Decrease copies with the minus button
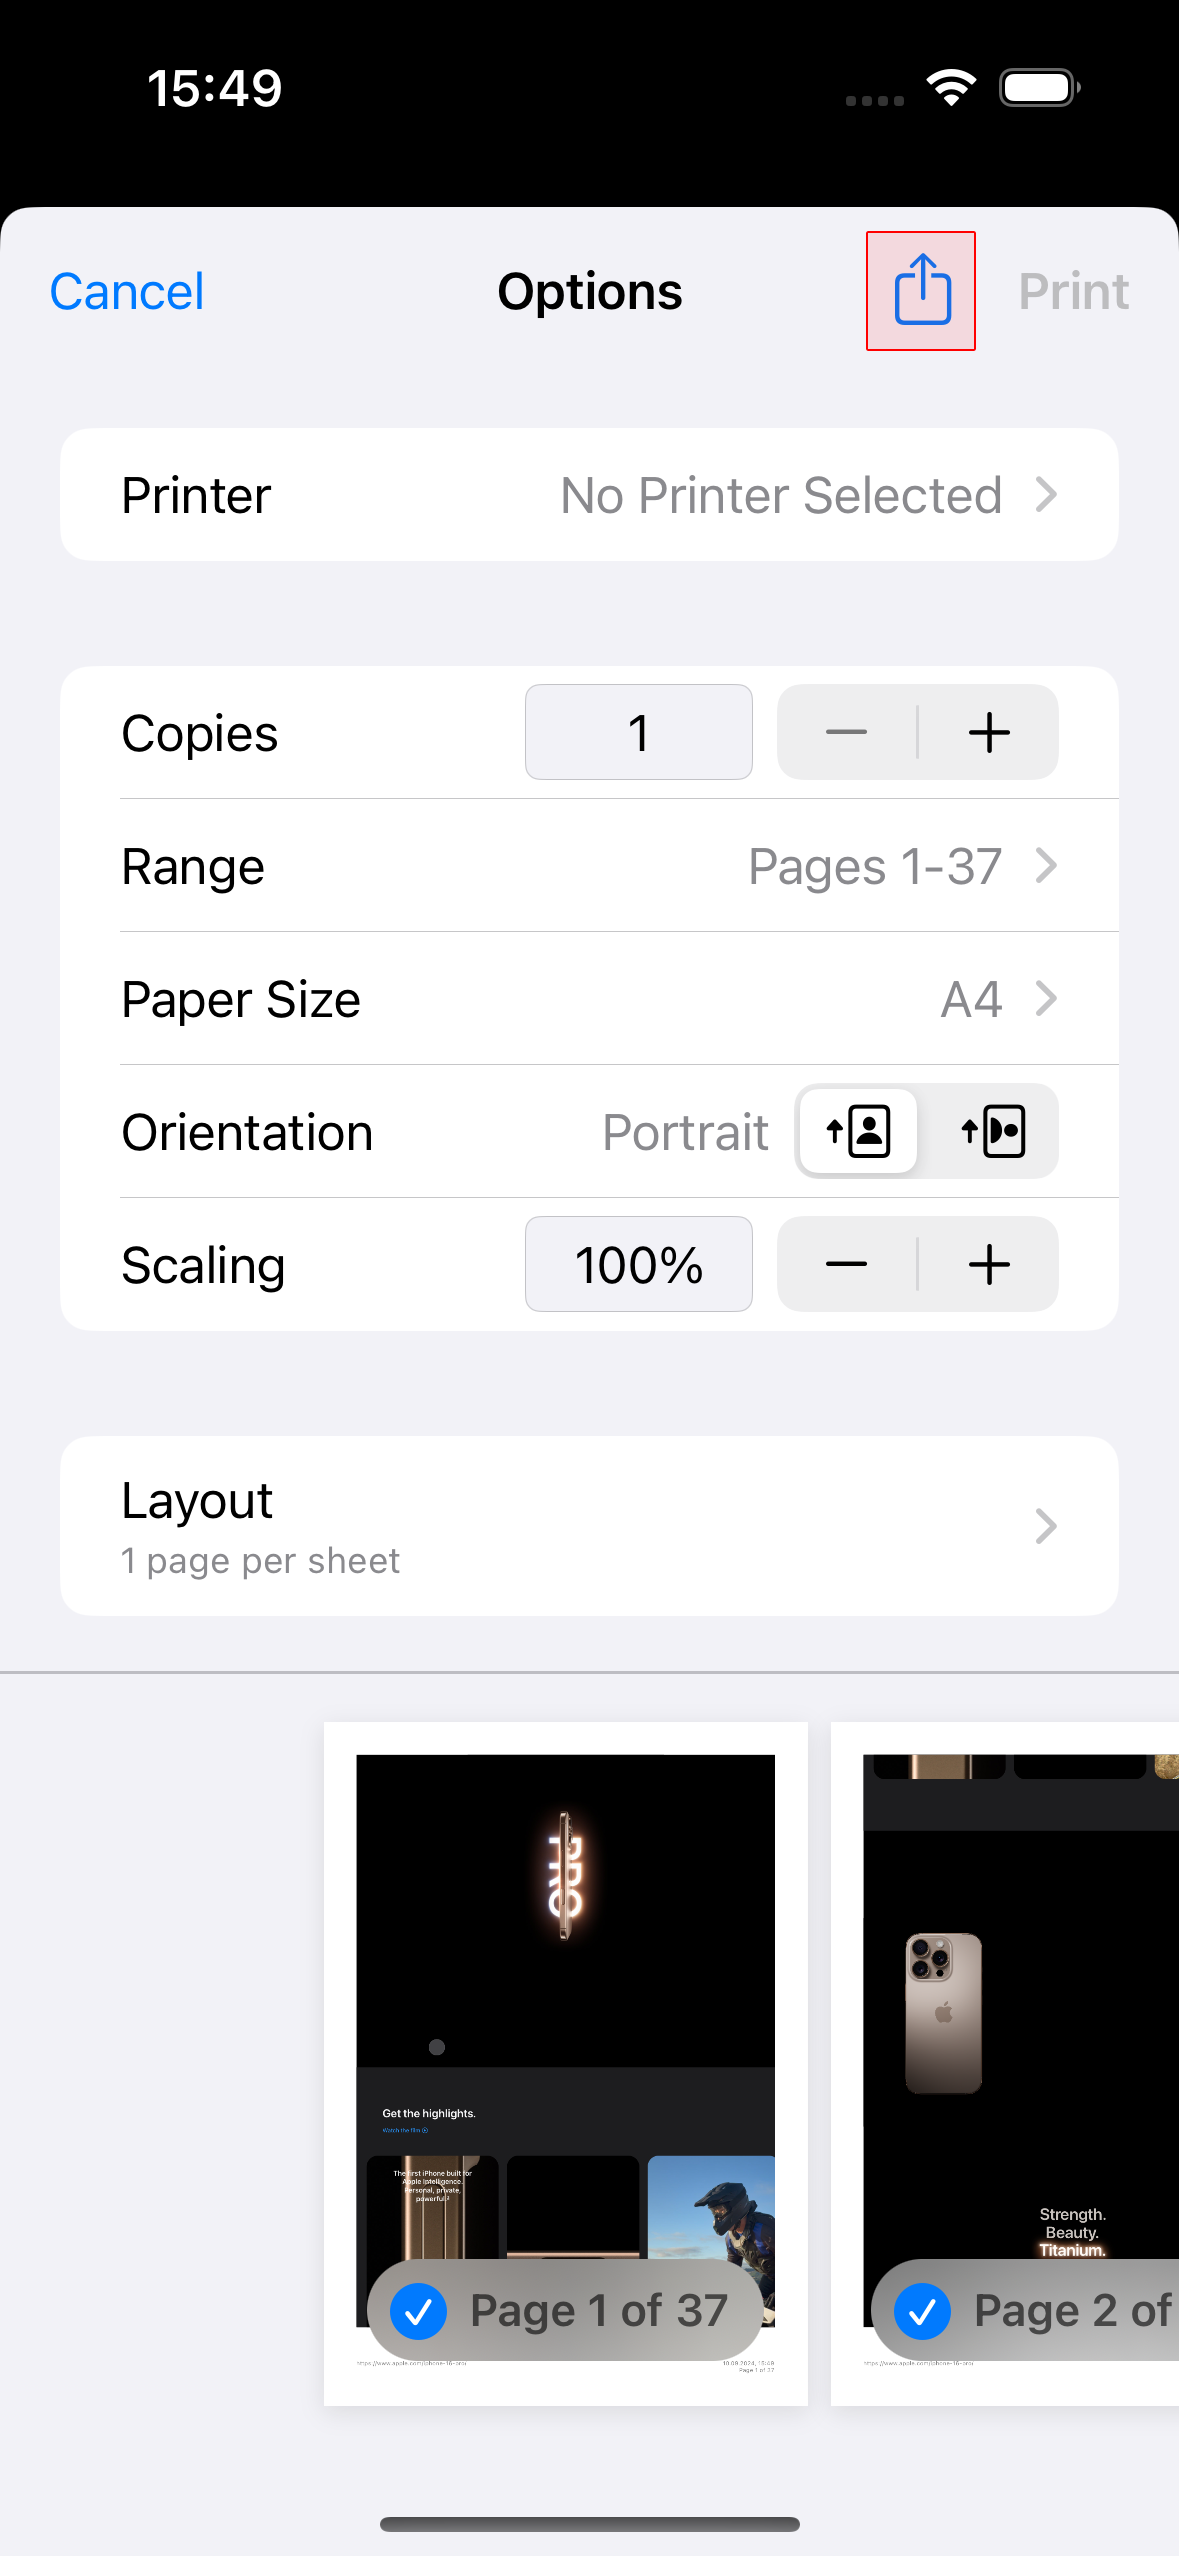Screen dimensions: 1179x2556 [846, 732]
